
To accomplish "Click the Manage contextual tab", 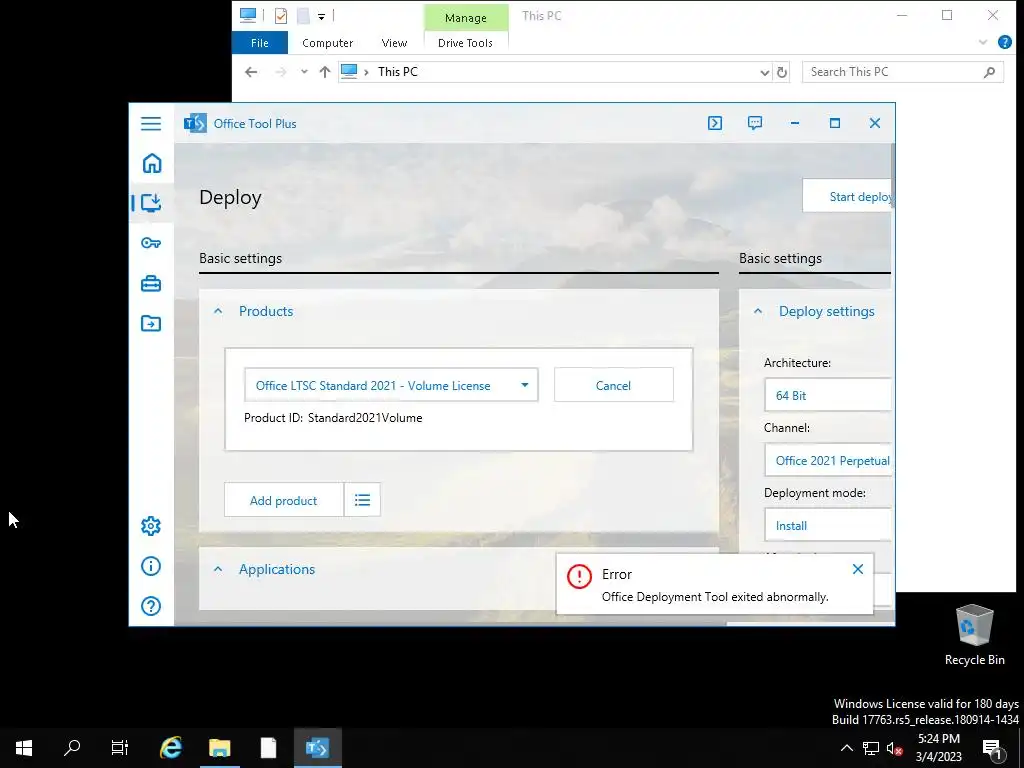I will point(466,18).
